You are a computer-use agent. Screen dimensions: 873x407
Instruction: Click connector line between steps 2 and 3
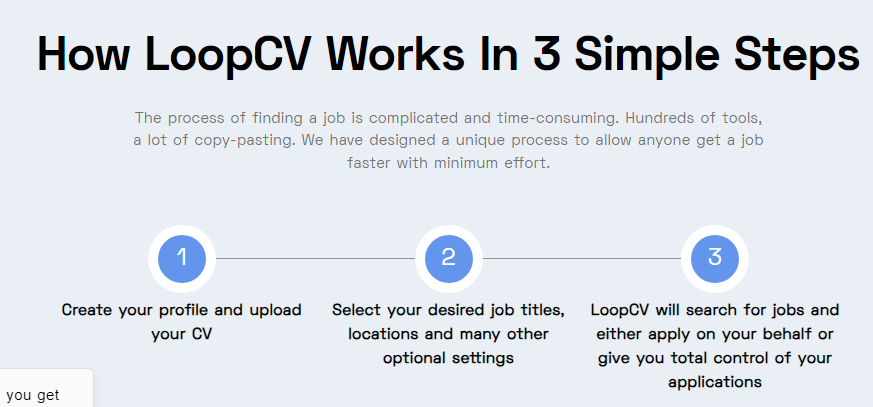[x=582, y=258]
